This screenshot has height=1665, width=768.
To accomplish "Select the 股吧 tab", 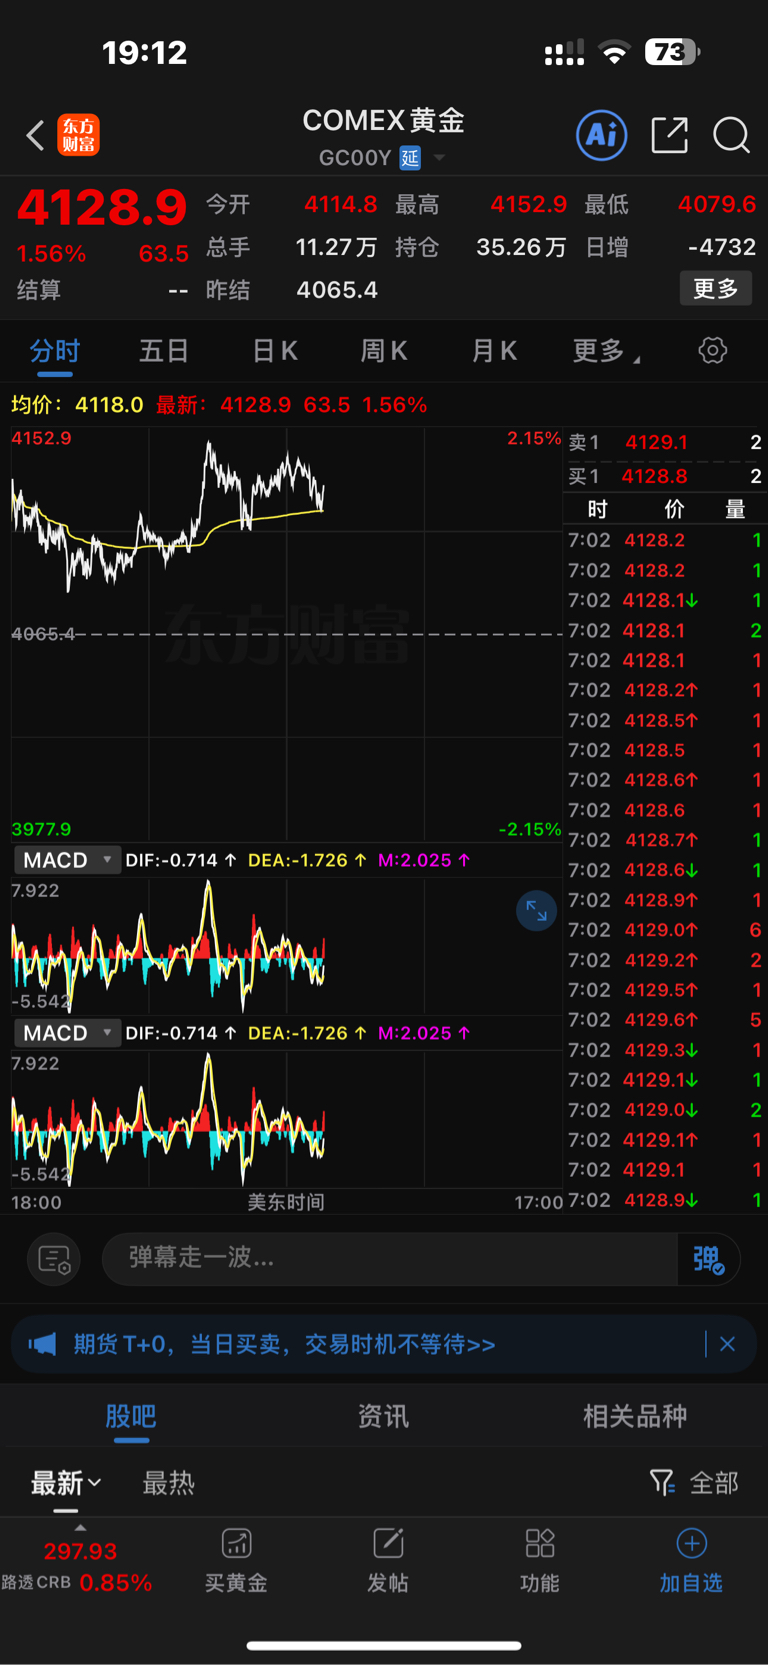I will click(131, 1416).
